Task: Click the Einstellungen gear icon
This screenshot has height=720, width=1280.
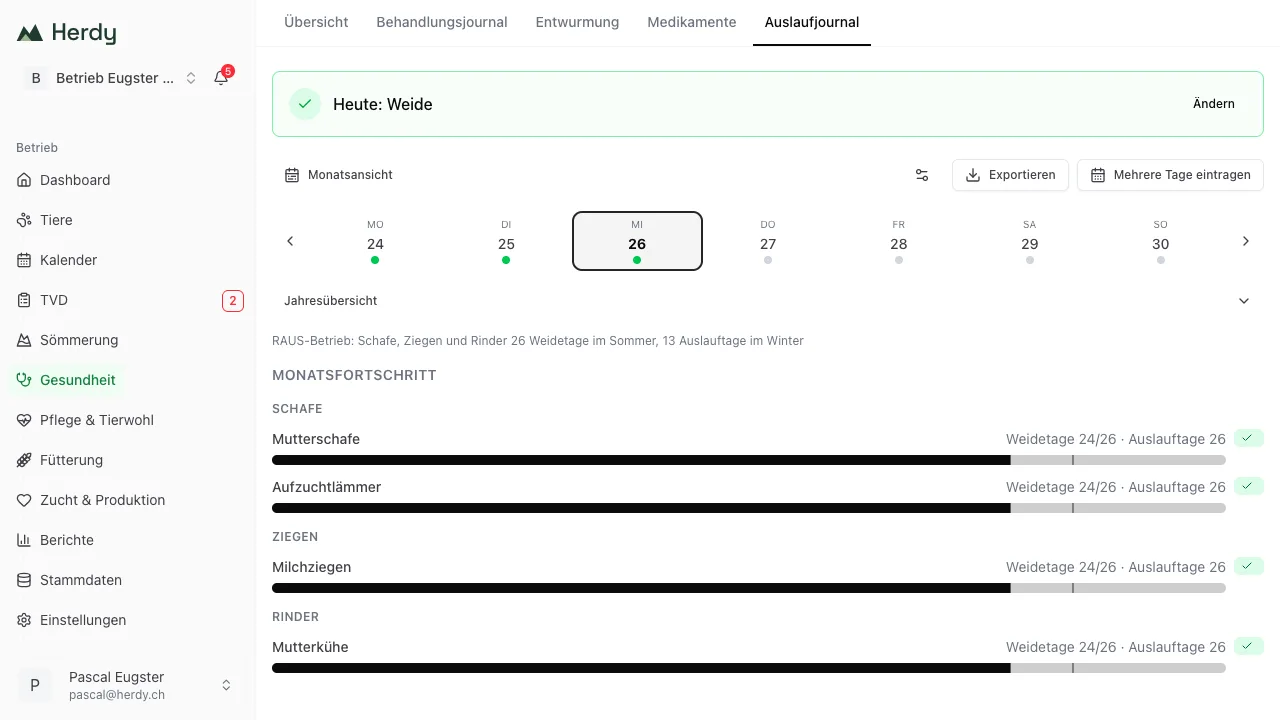Action: pos(24,620)
